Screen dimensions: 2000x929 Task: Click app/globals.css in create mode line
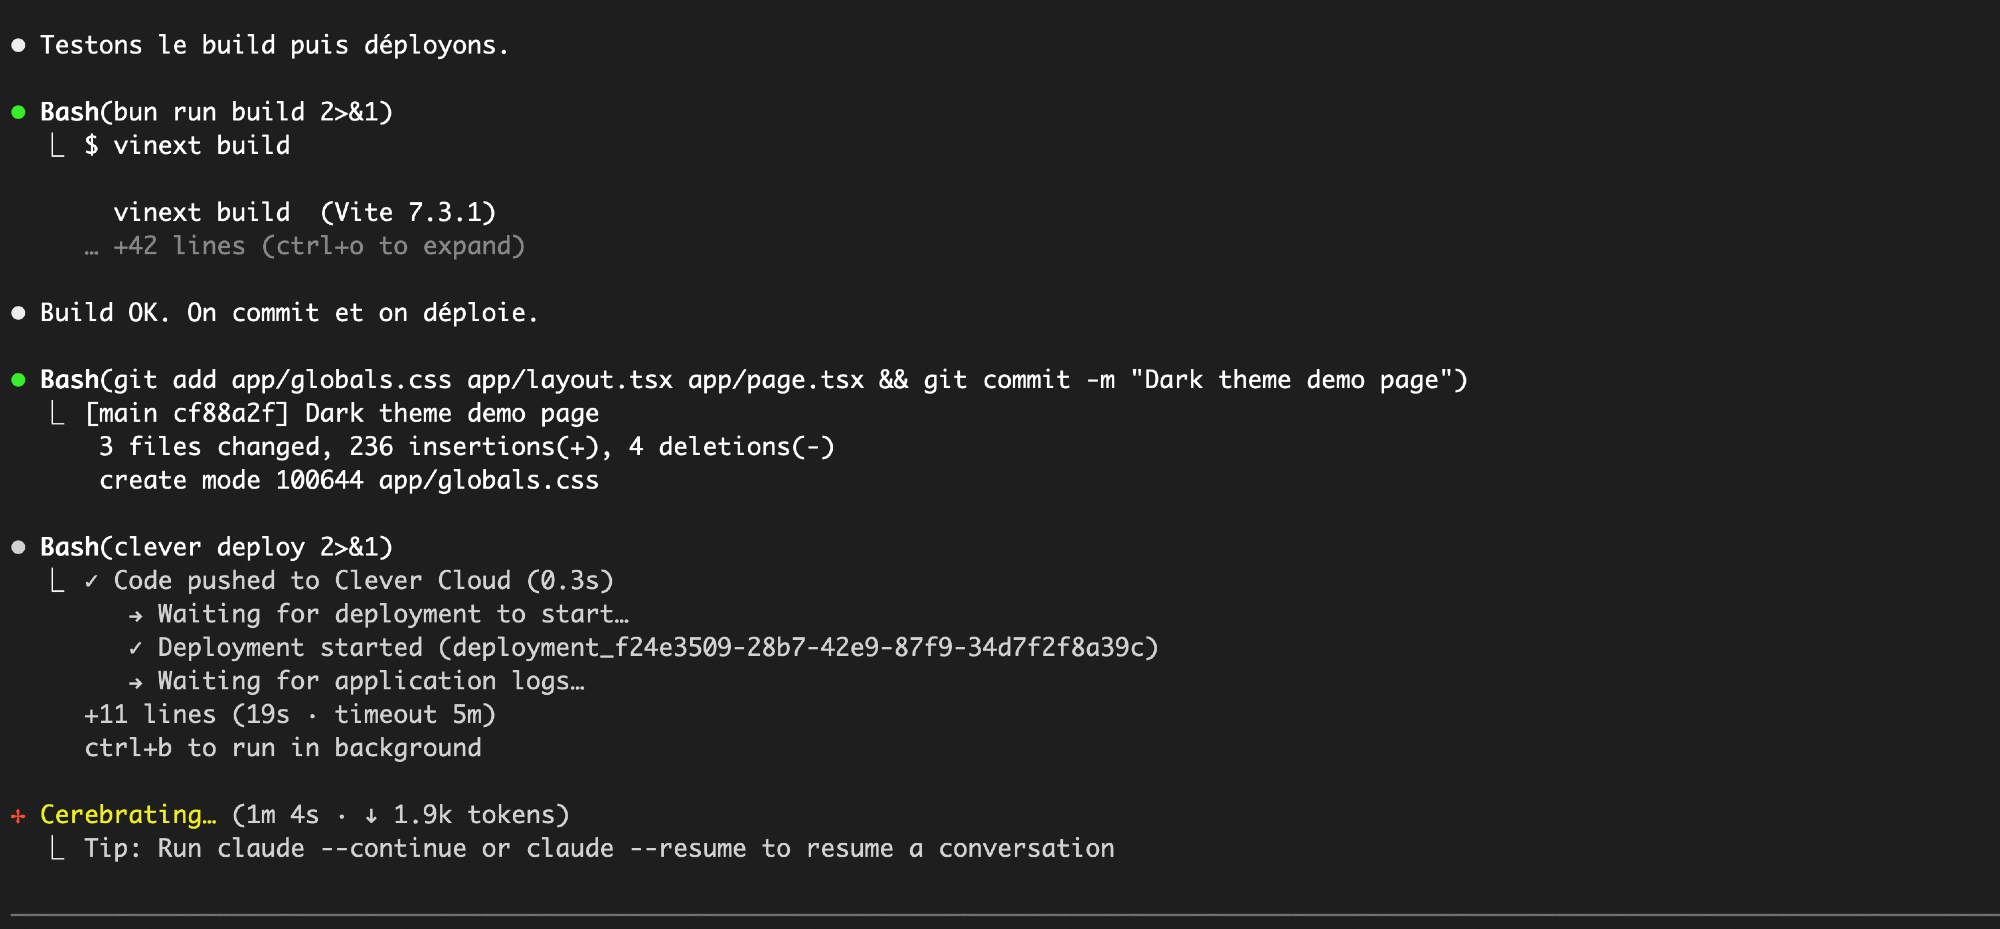[488, 481]
